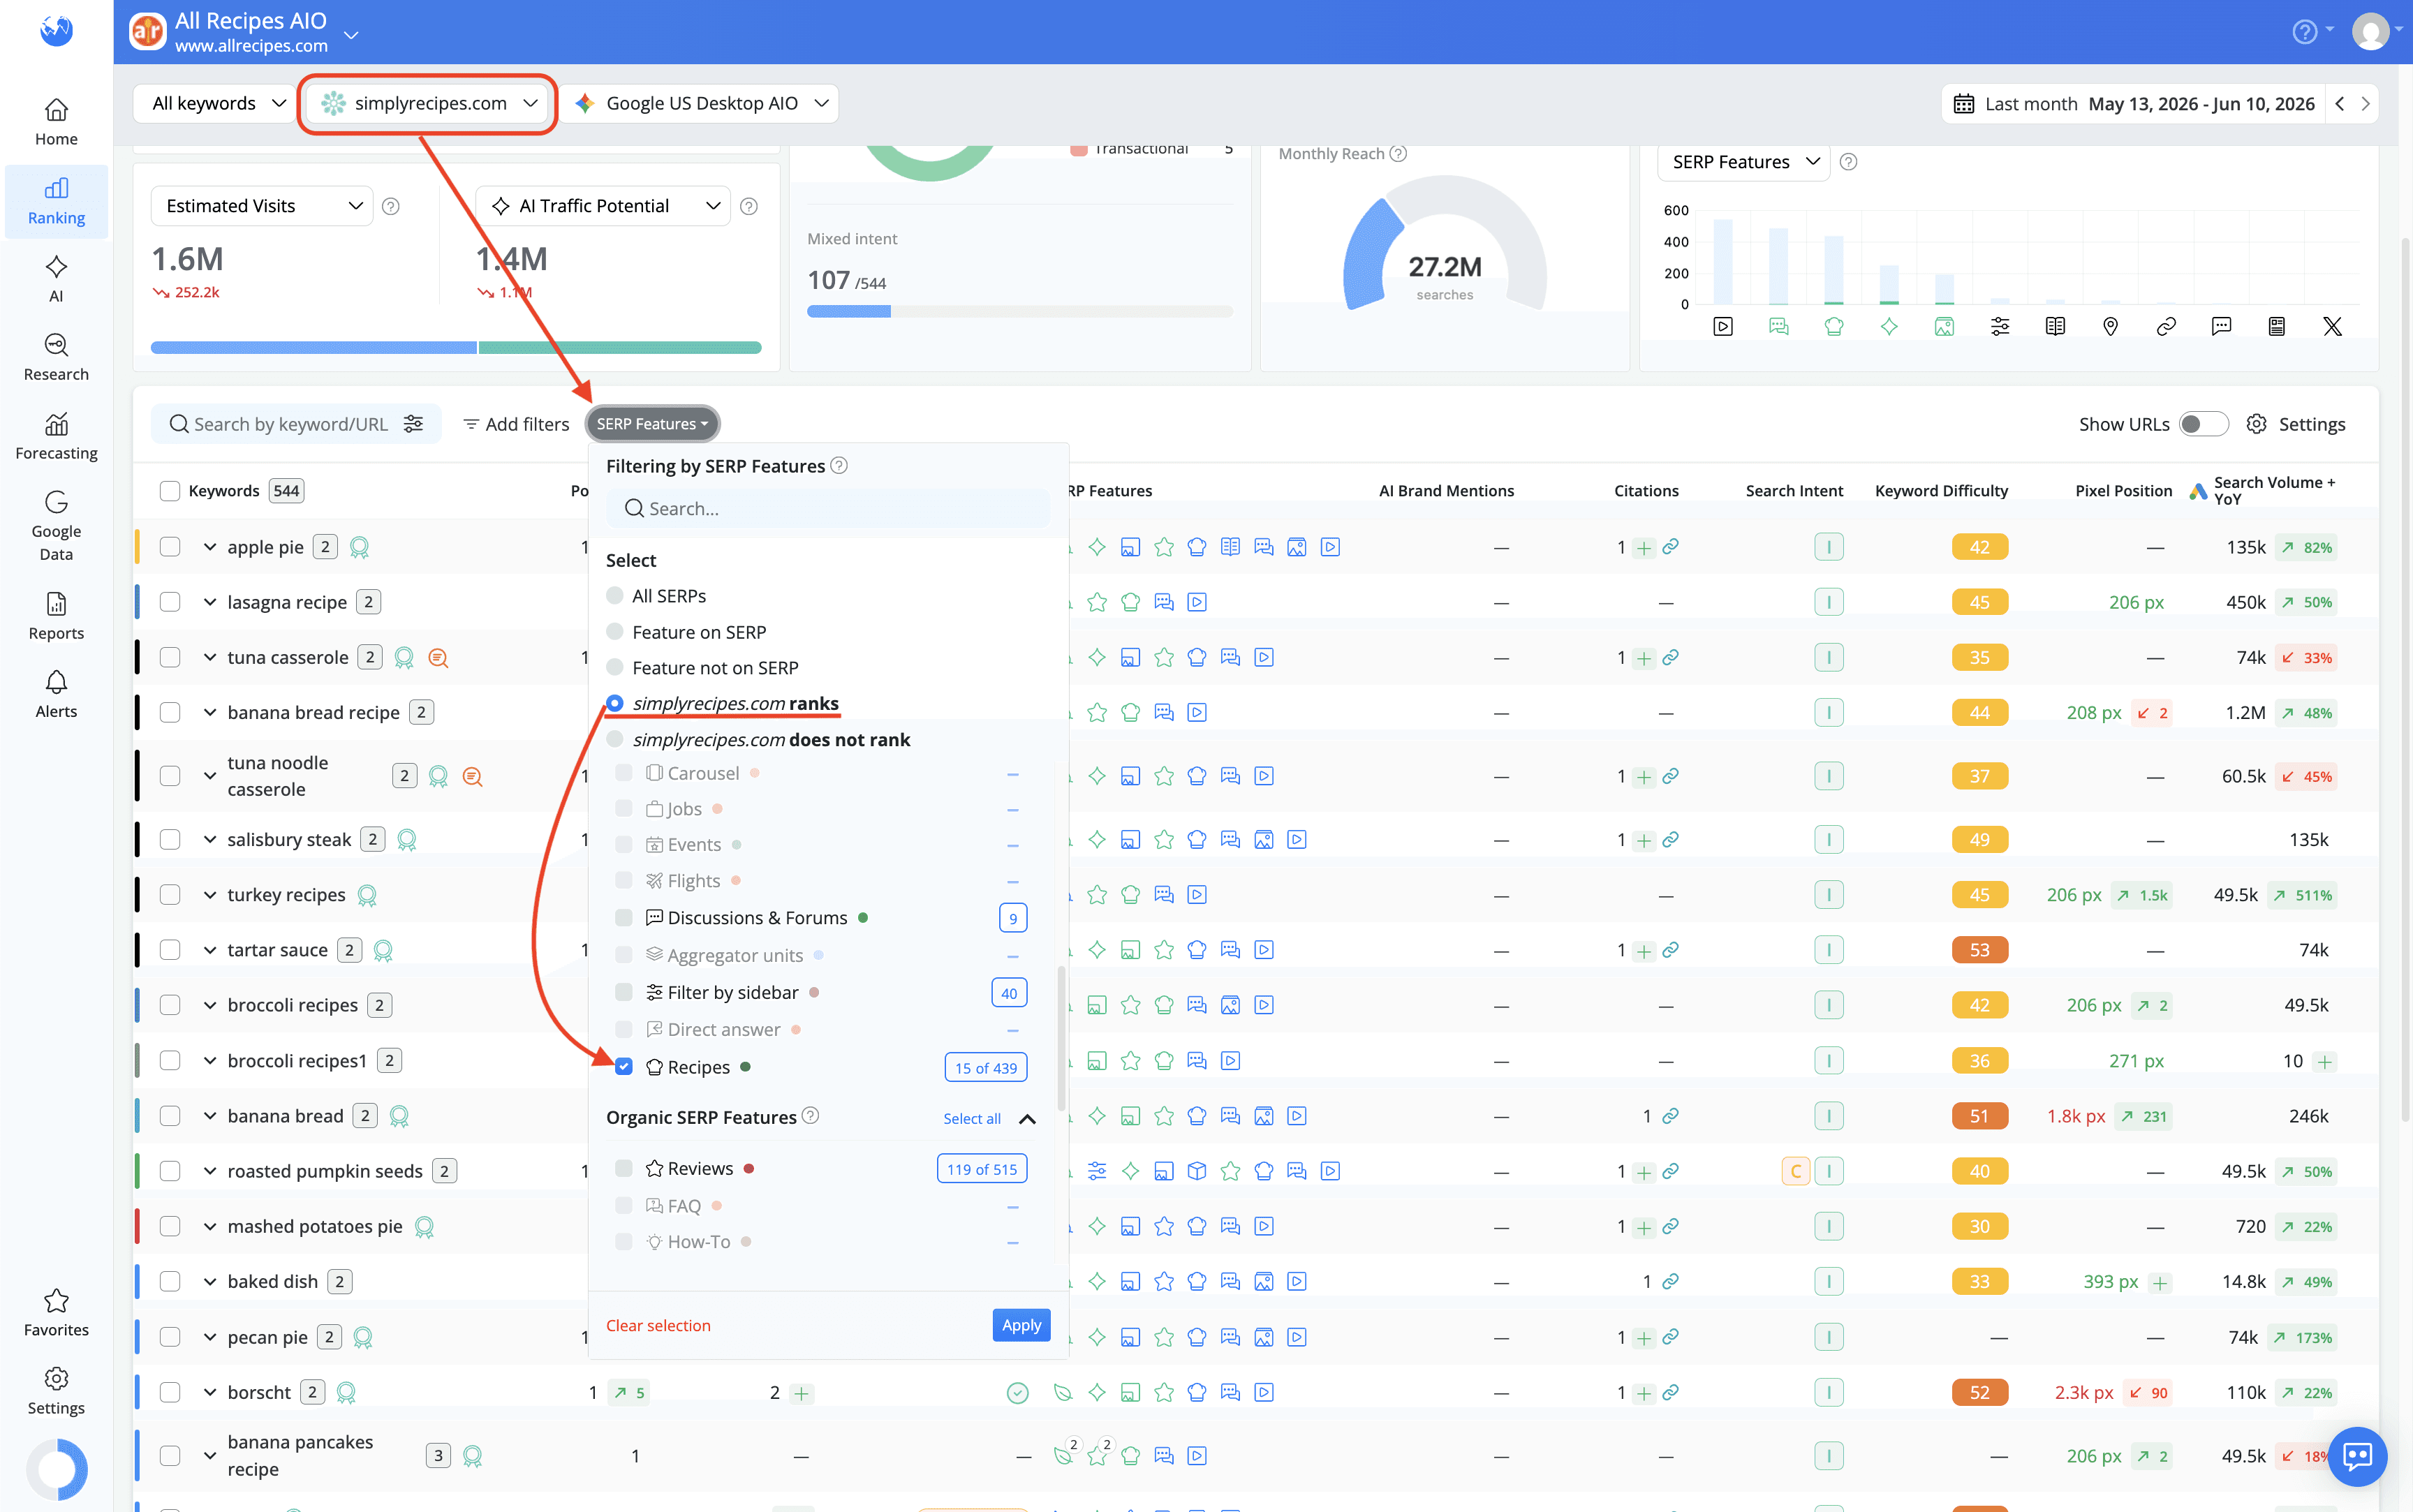This screenshot has height=1512, width=2413.
Task: Open the Research section
Action: click(x=56, y=357)
